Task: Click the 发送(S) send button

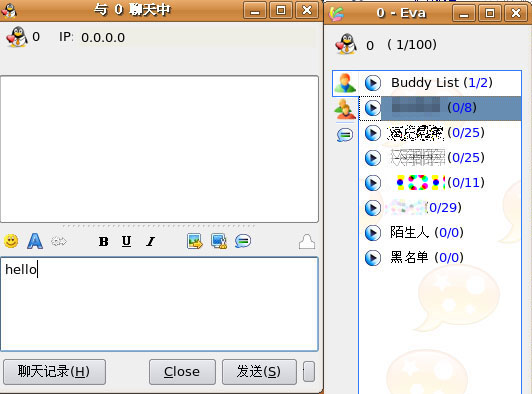Action: 259,372
